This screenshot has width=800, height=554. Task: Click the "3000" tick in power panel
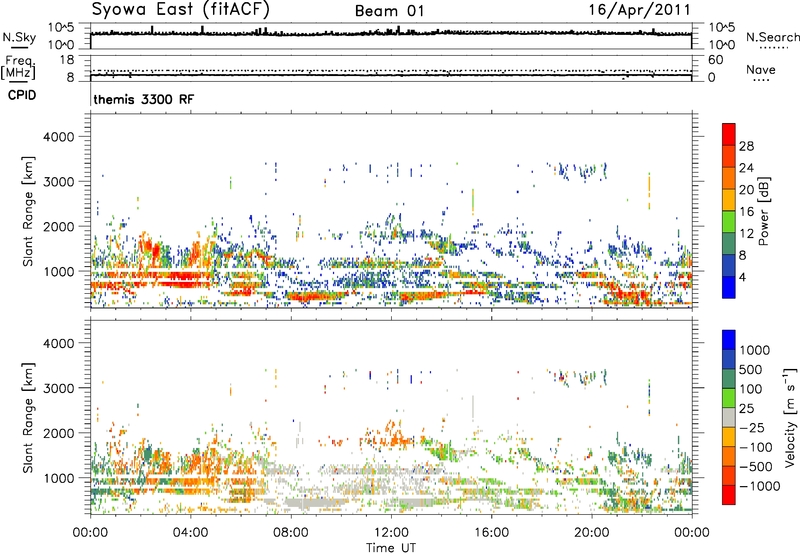tap(58, 182)
